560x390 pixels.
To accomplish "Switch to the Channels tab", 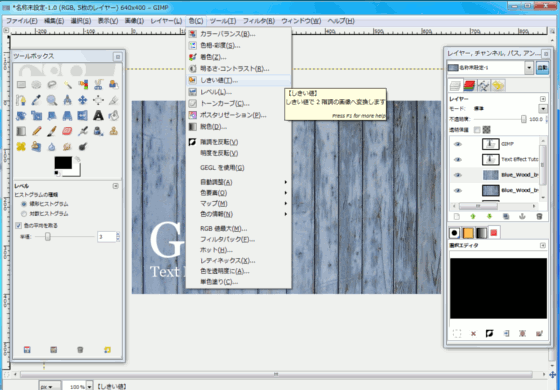I will pos(469,86).
